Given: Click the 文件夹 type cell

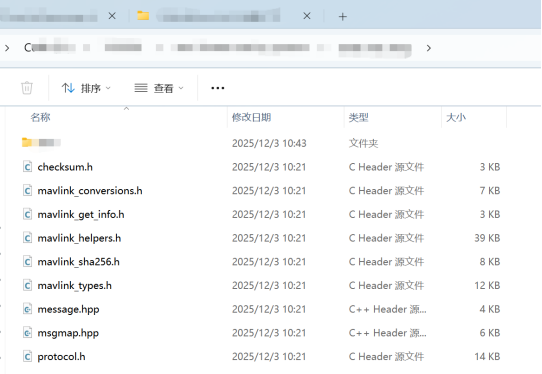Looking at the screenshot, I should coord(363,143).
